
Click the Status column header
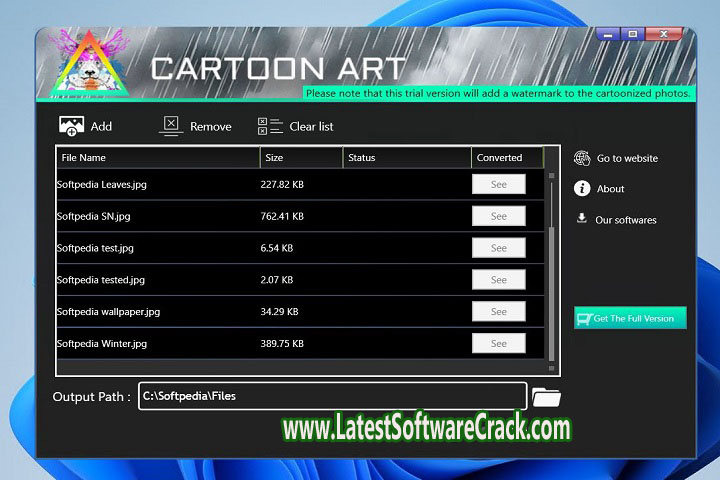click(x=406, y=158)
